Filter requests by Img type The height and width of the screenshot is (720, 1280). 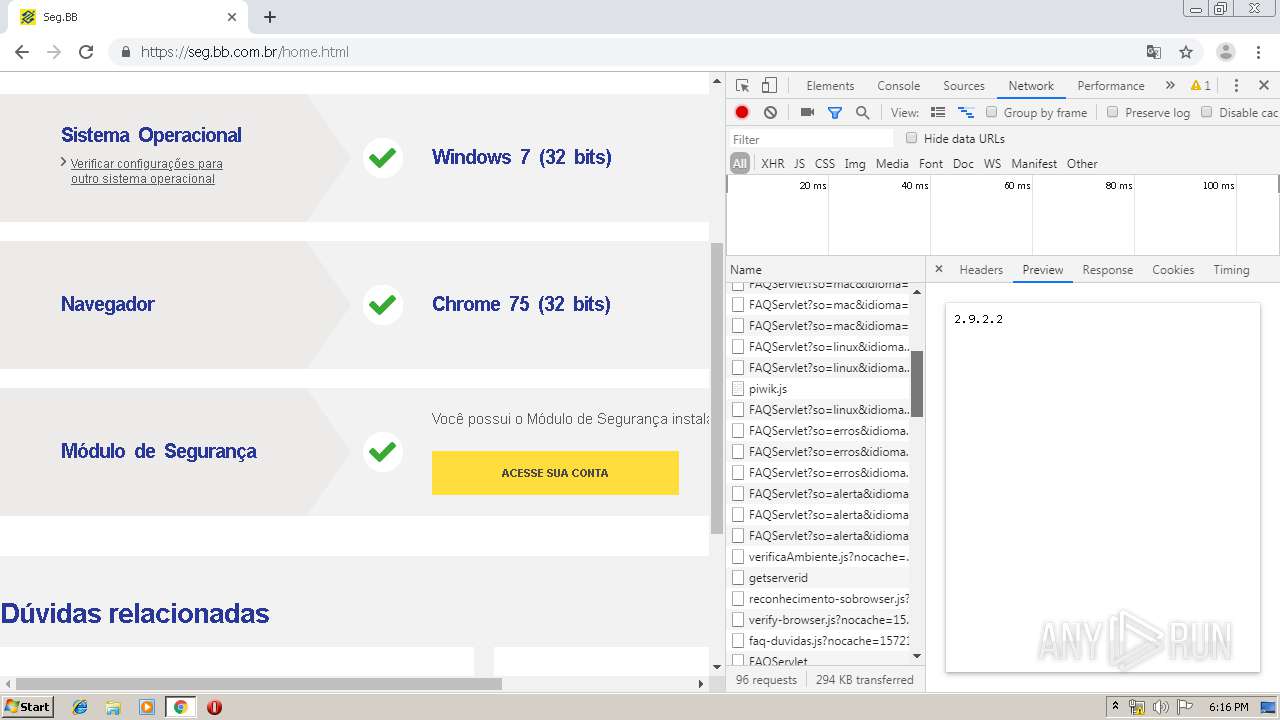click(855, 164)
